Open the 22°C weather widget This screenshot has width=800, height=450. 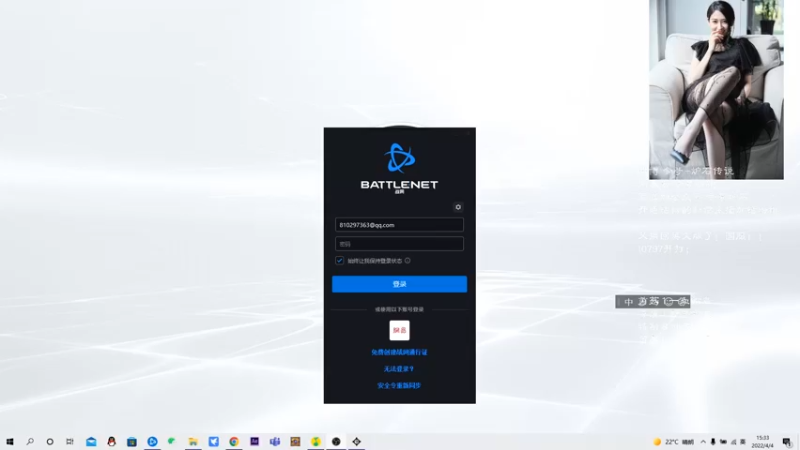673,442
